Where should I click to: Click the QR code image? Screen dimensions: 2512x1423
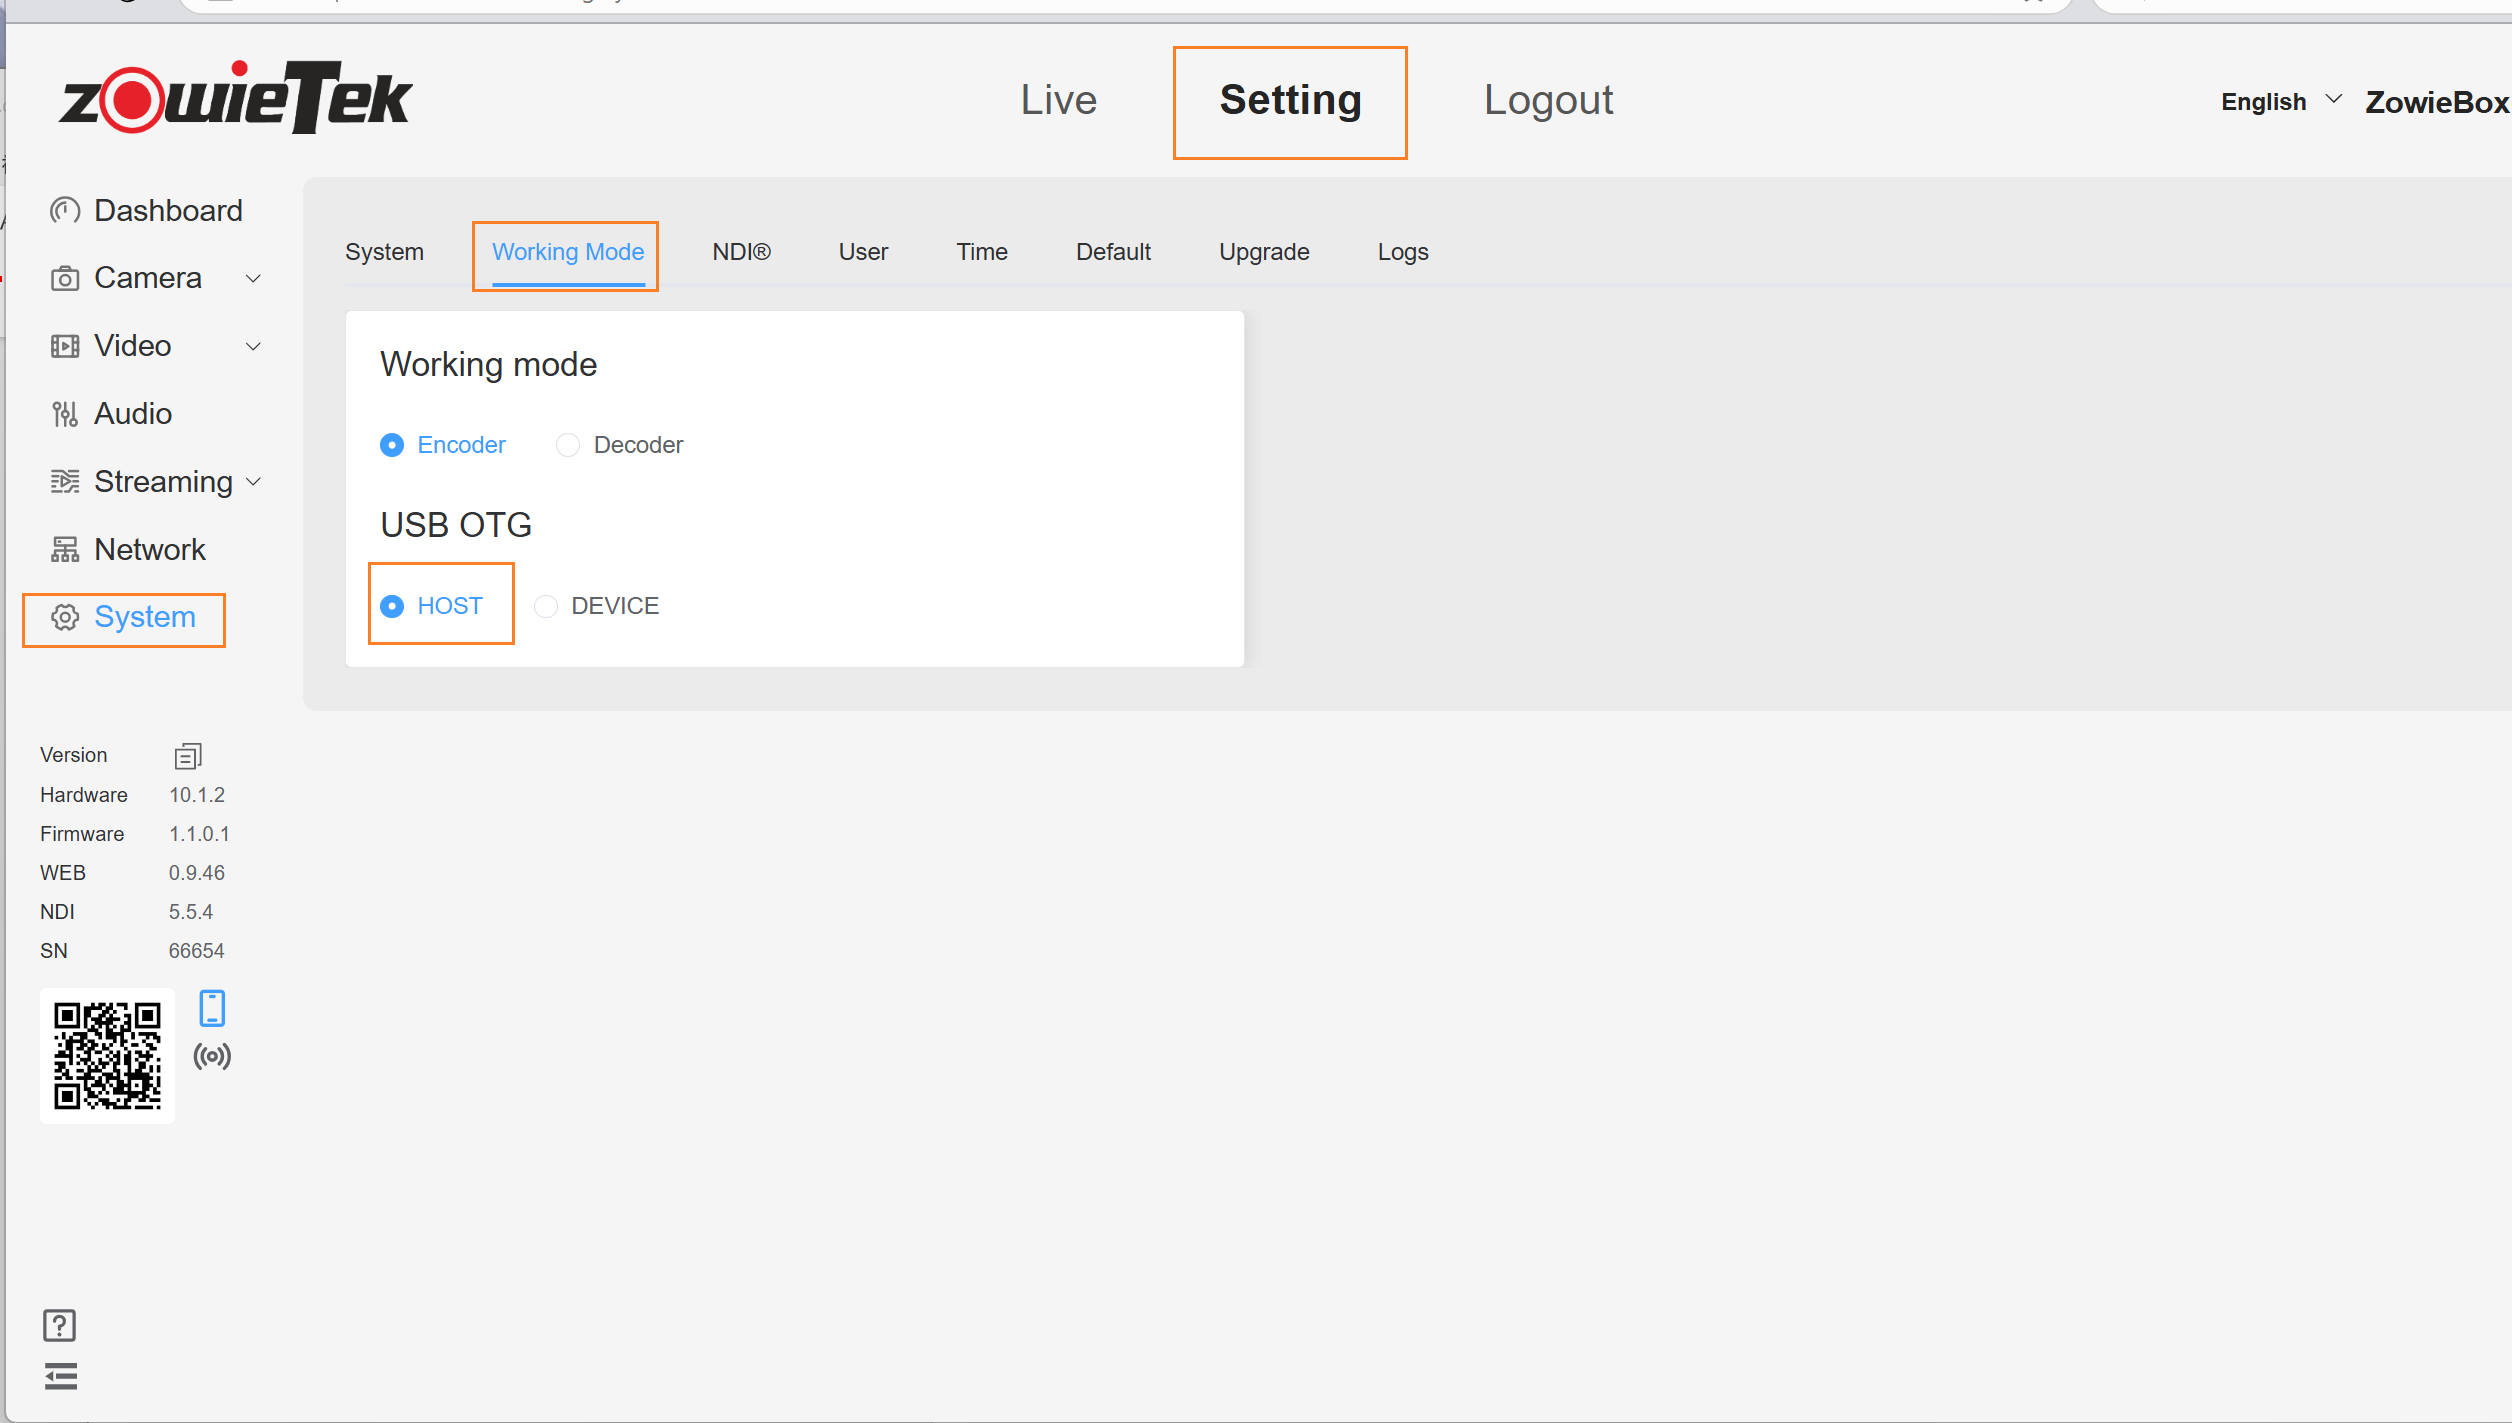click(x=107, y=1056)
